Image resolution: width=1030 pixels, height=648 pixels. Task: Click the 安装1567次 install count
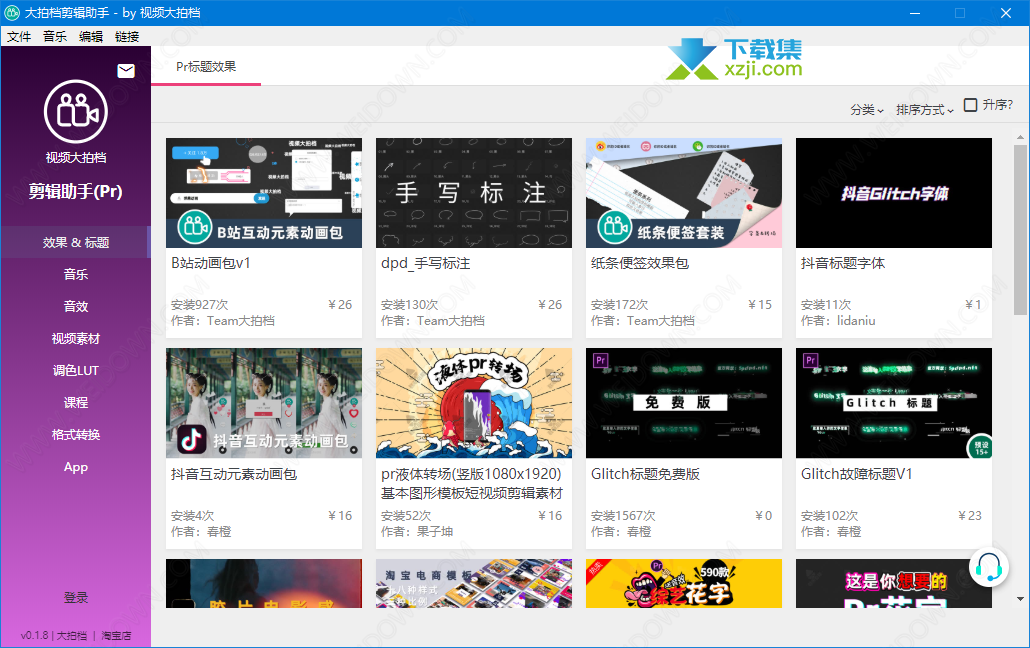623,516
